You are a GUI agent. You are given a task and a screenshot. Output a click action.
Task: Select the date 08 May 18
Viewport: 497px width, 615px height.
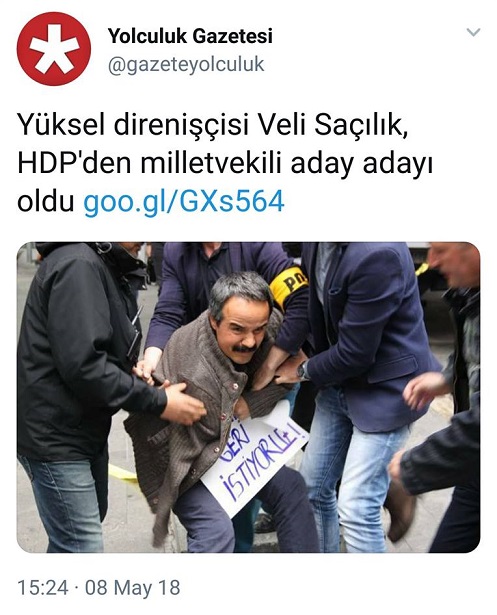(x=133, y=588)
